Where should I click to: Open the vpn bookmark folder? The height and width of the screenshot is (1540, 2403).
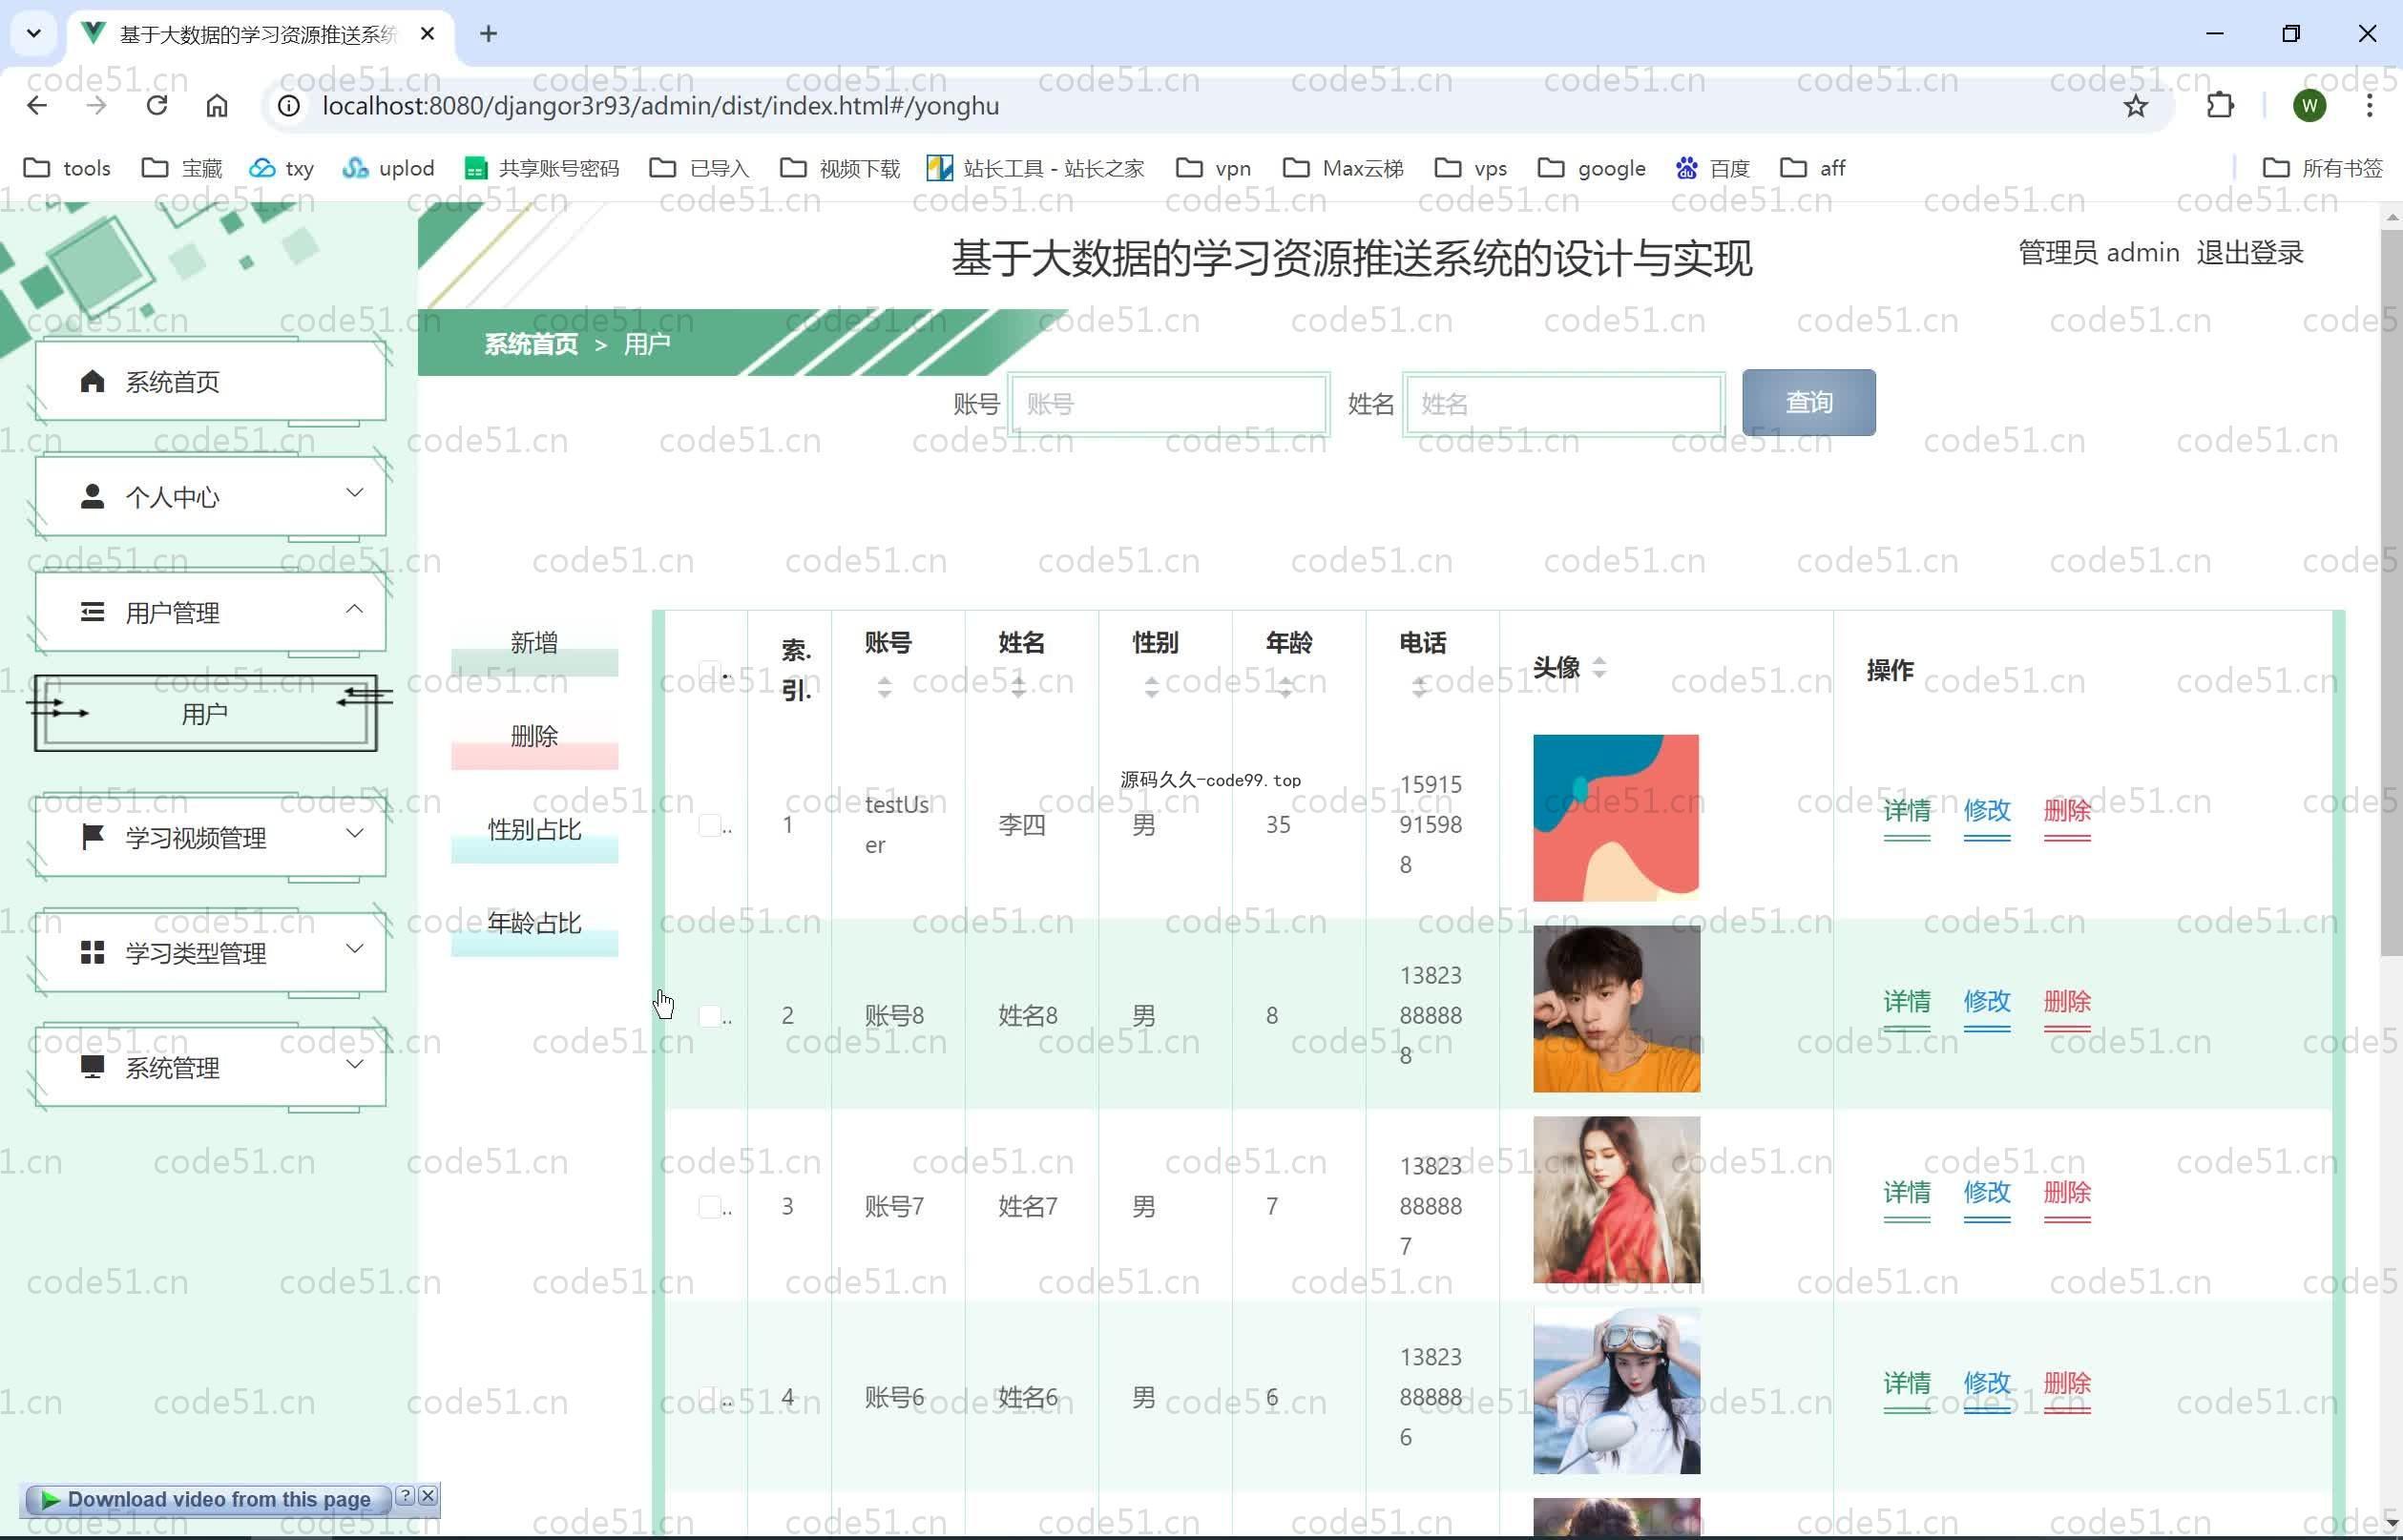click(x=1213, y=168)
